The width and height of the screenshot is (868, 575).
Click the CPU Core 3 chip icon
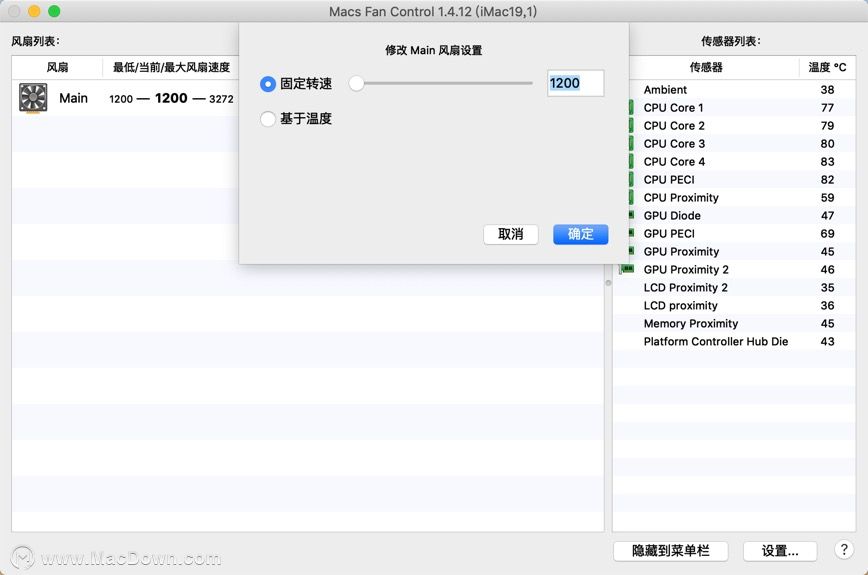631,143
